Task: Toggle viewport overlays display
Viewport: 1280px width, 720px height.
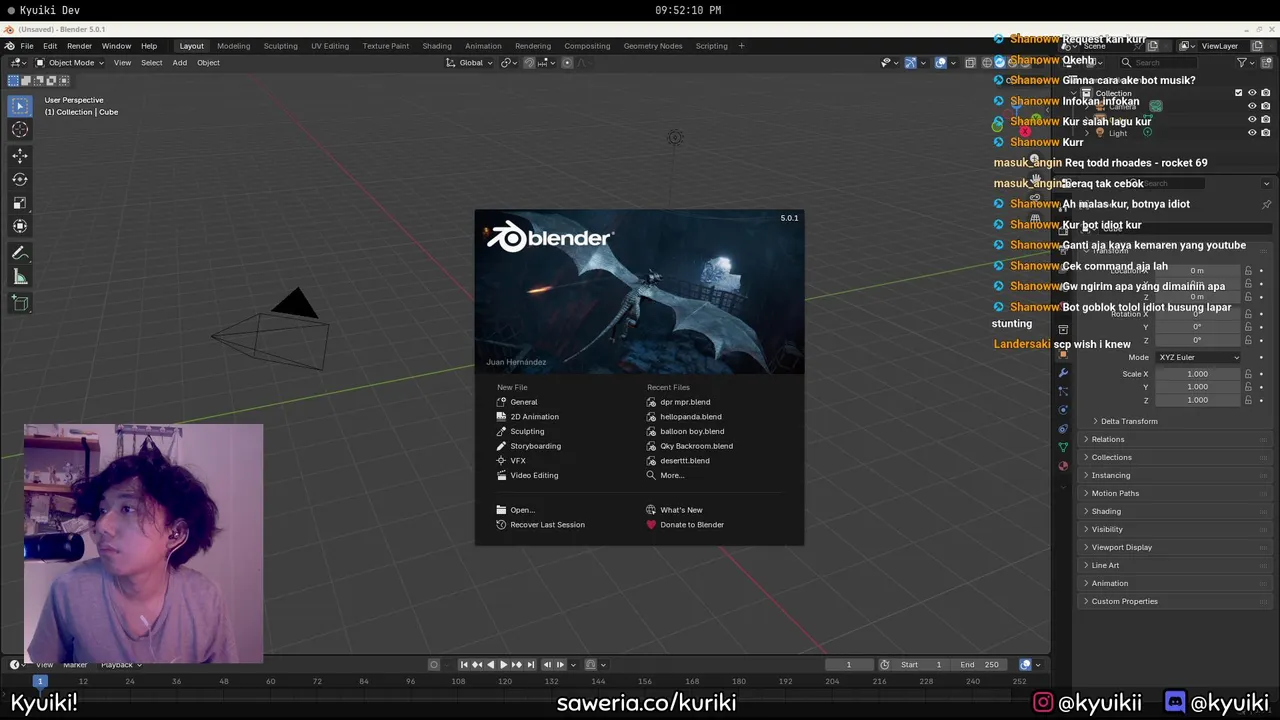Action: [x=941, y=62]
